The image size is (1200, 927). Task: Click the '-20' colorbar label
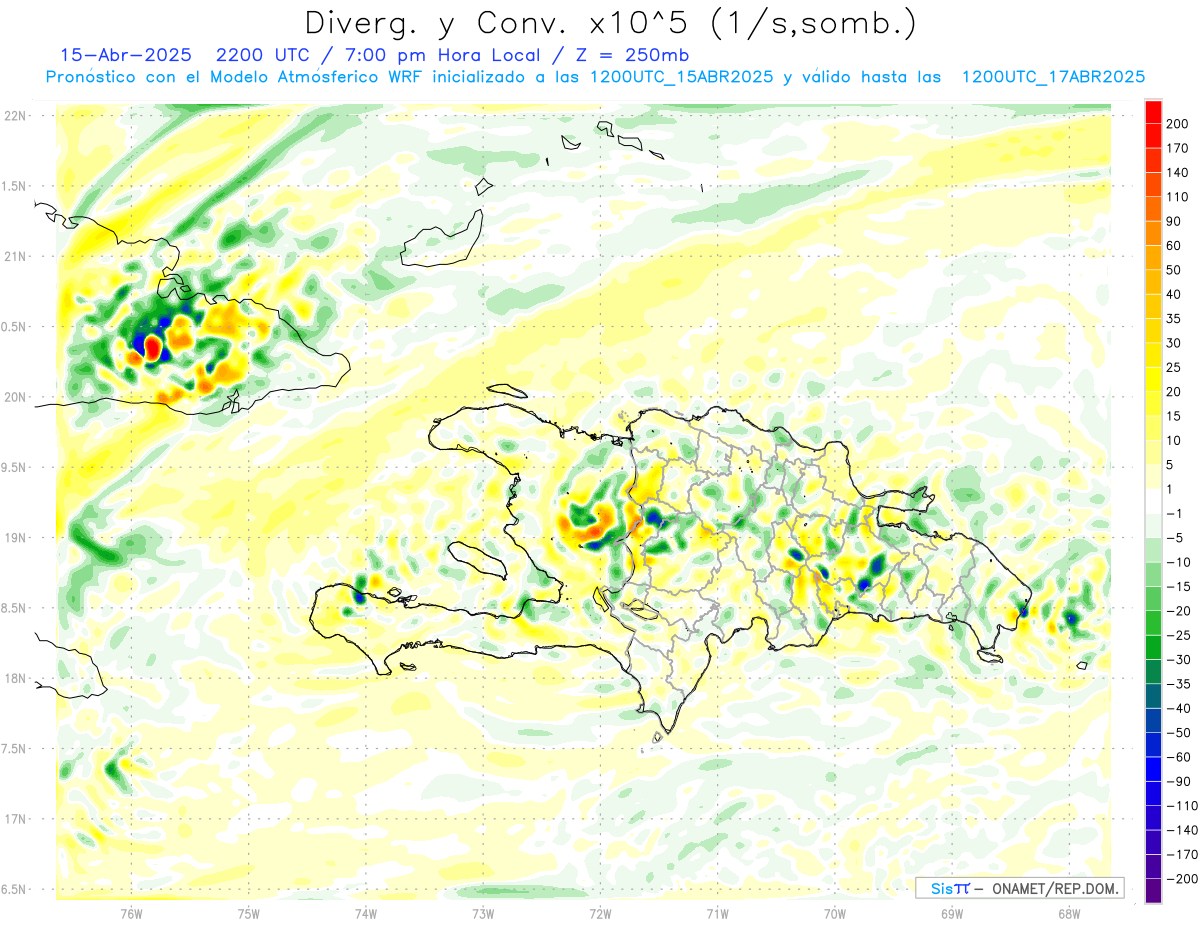(x=1180, y=611)
